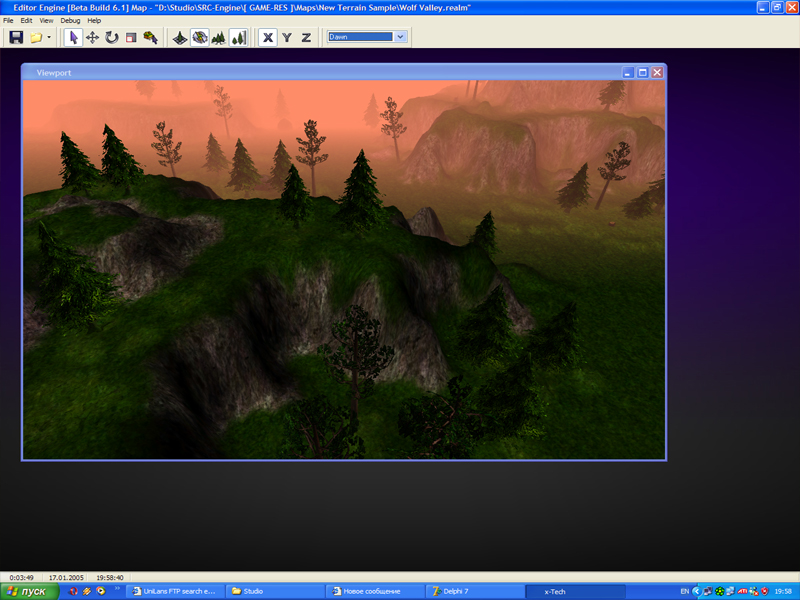Open the Debug menu
This screenshot has width=800, height=600.
tap(70, 20)
